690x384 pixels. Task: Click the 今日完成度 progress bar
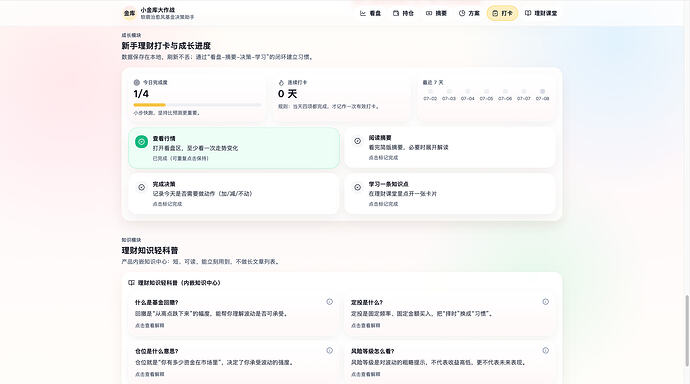tap(197, 105)
